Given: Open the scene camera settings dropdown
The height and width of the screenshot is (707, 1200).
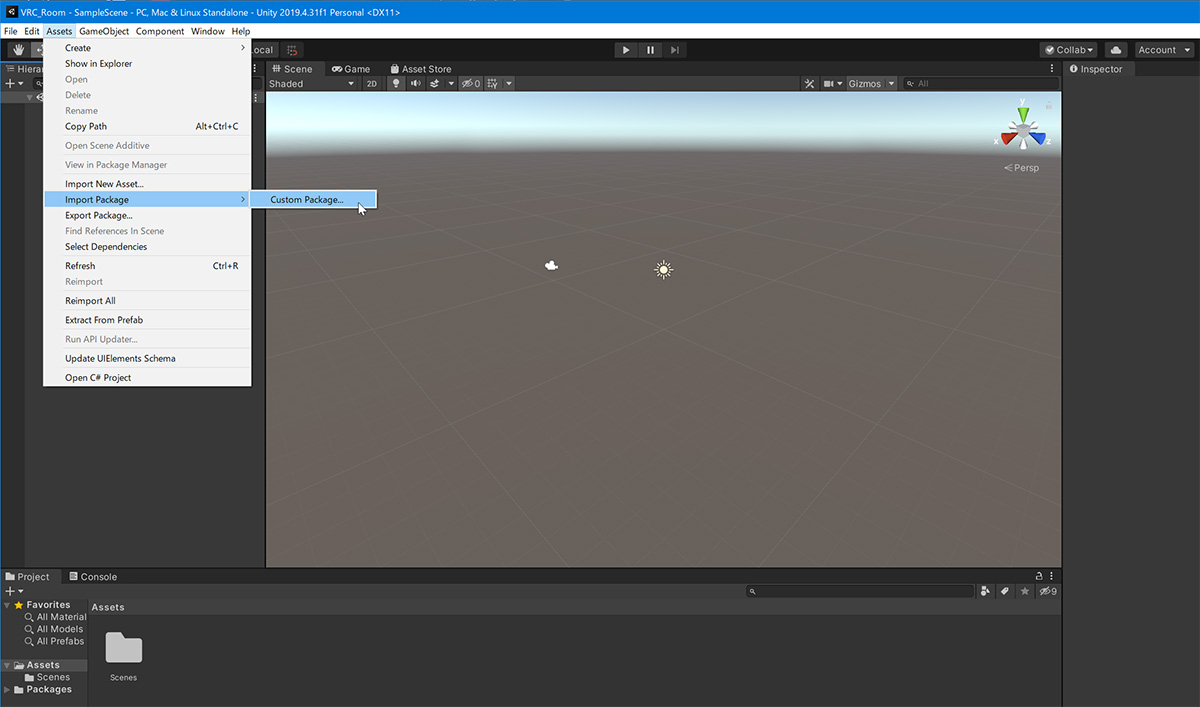Looking at the screenshot, I should pyautogui.click(x=833, y=84).
